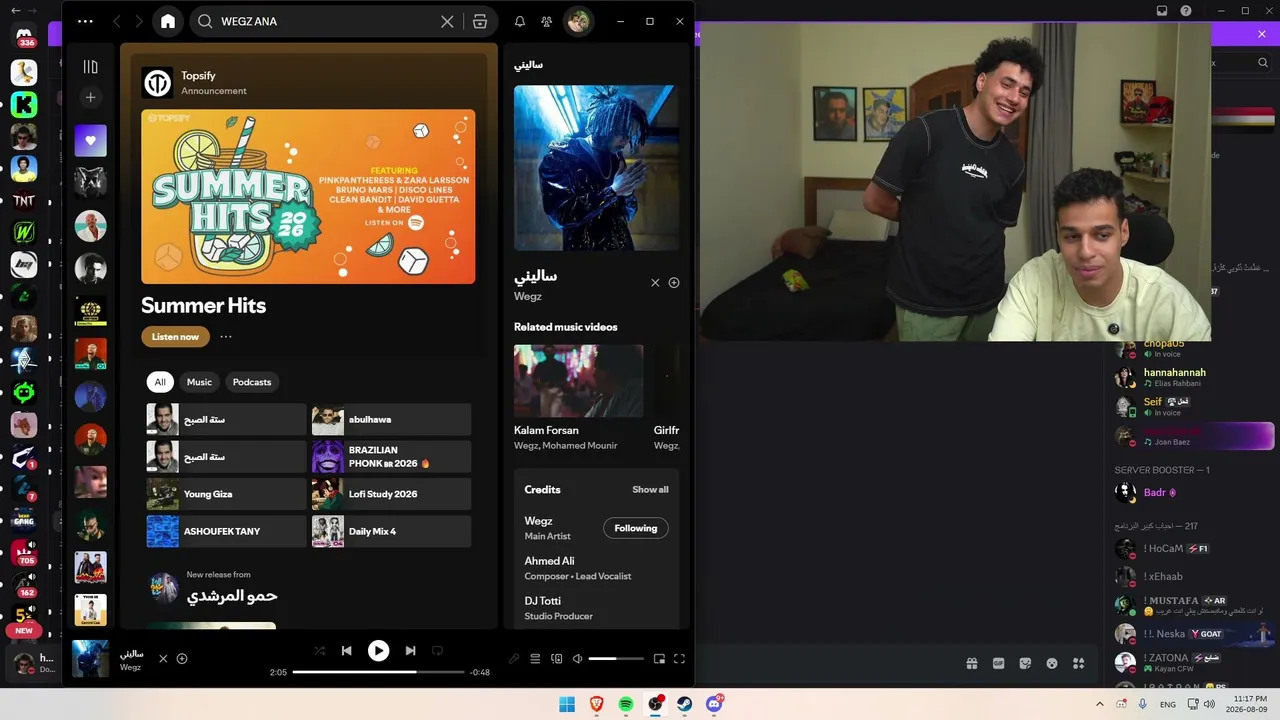The image size is (1280, 720).
Task: Open Discord apps launcher icon
Action: pyautogui.click(x=1078, y=663)
